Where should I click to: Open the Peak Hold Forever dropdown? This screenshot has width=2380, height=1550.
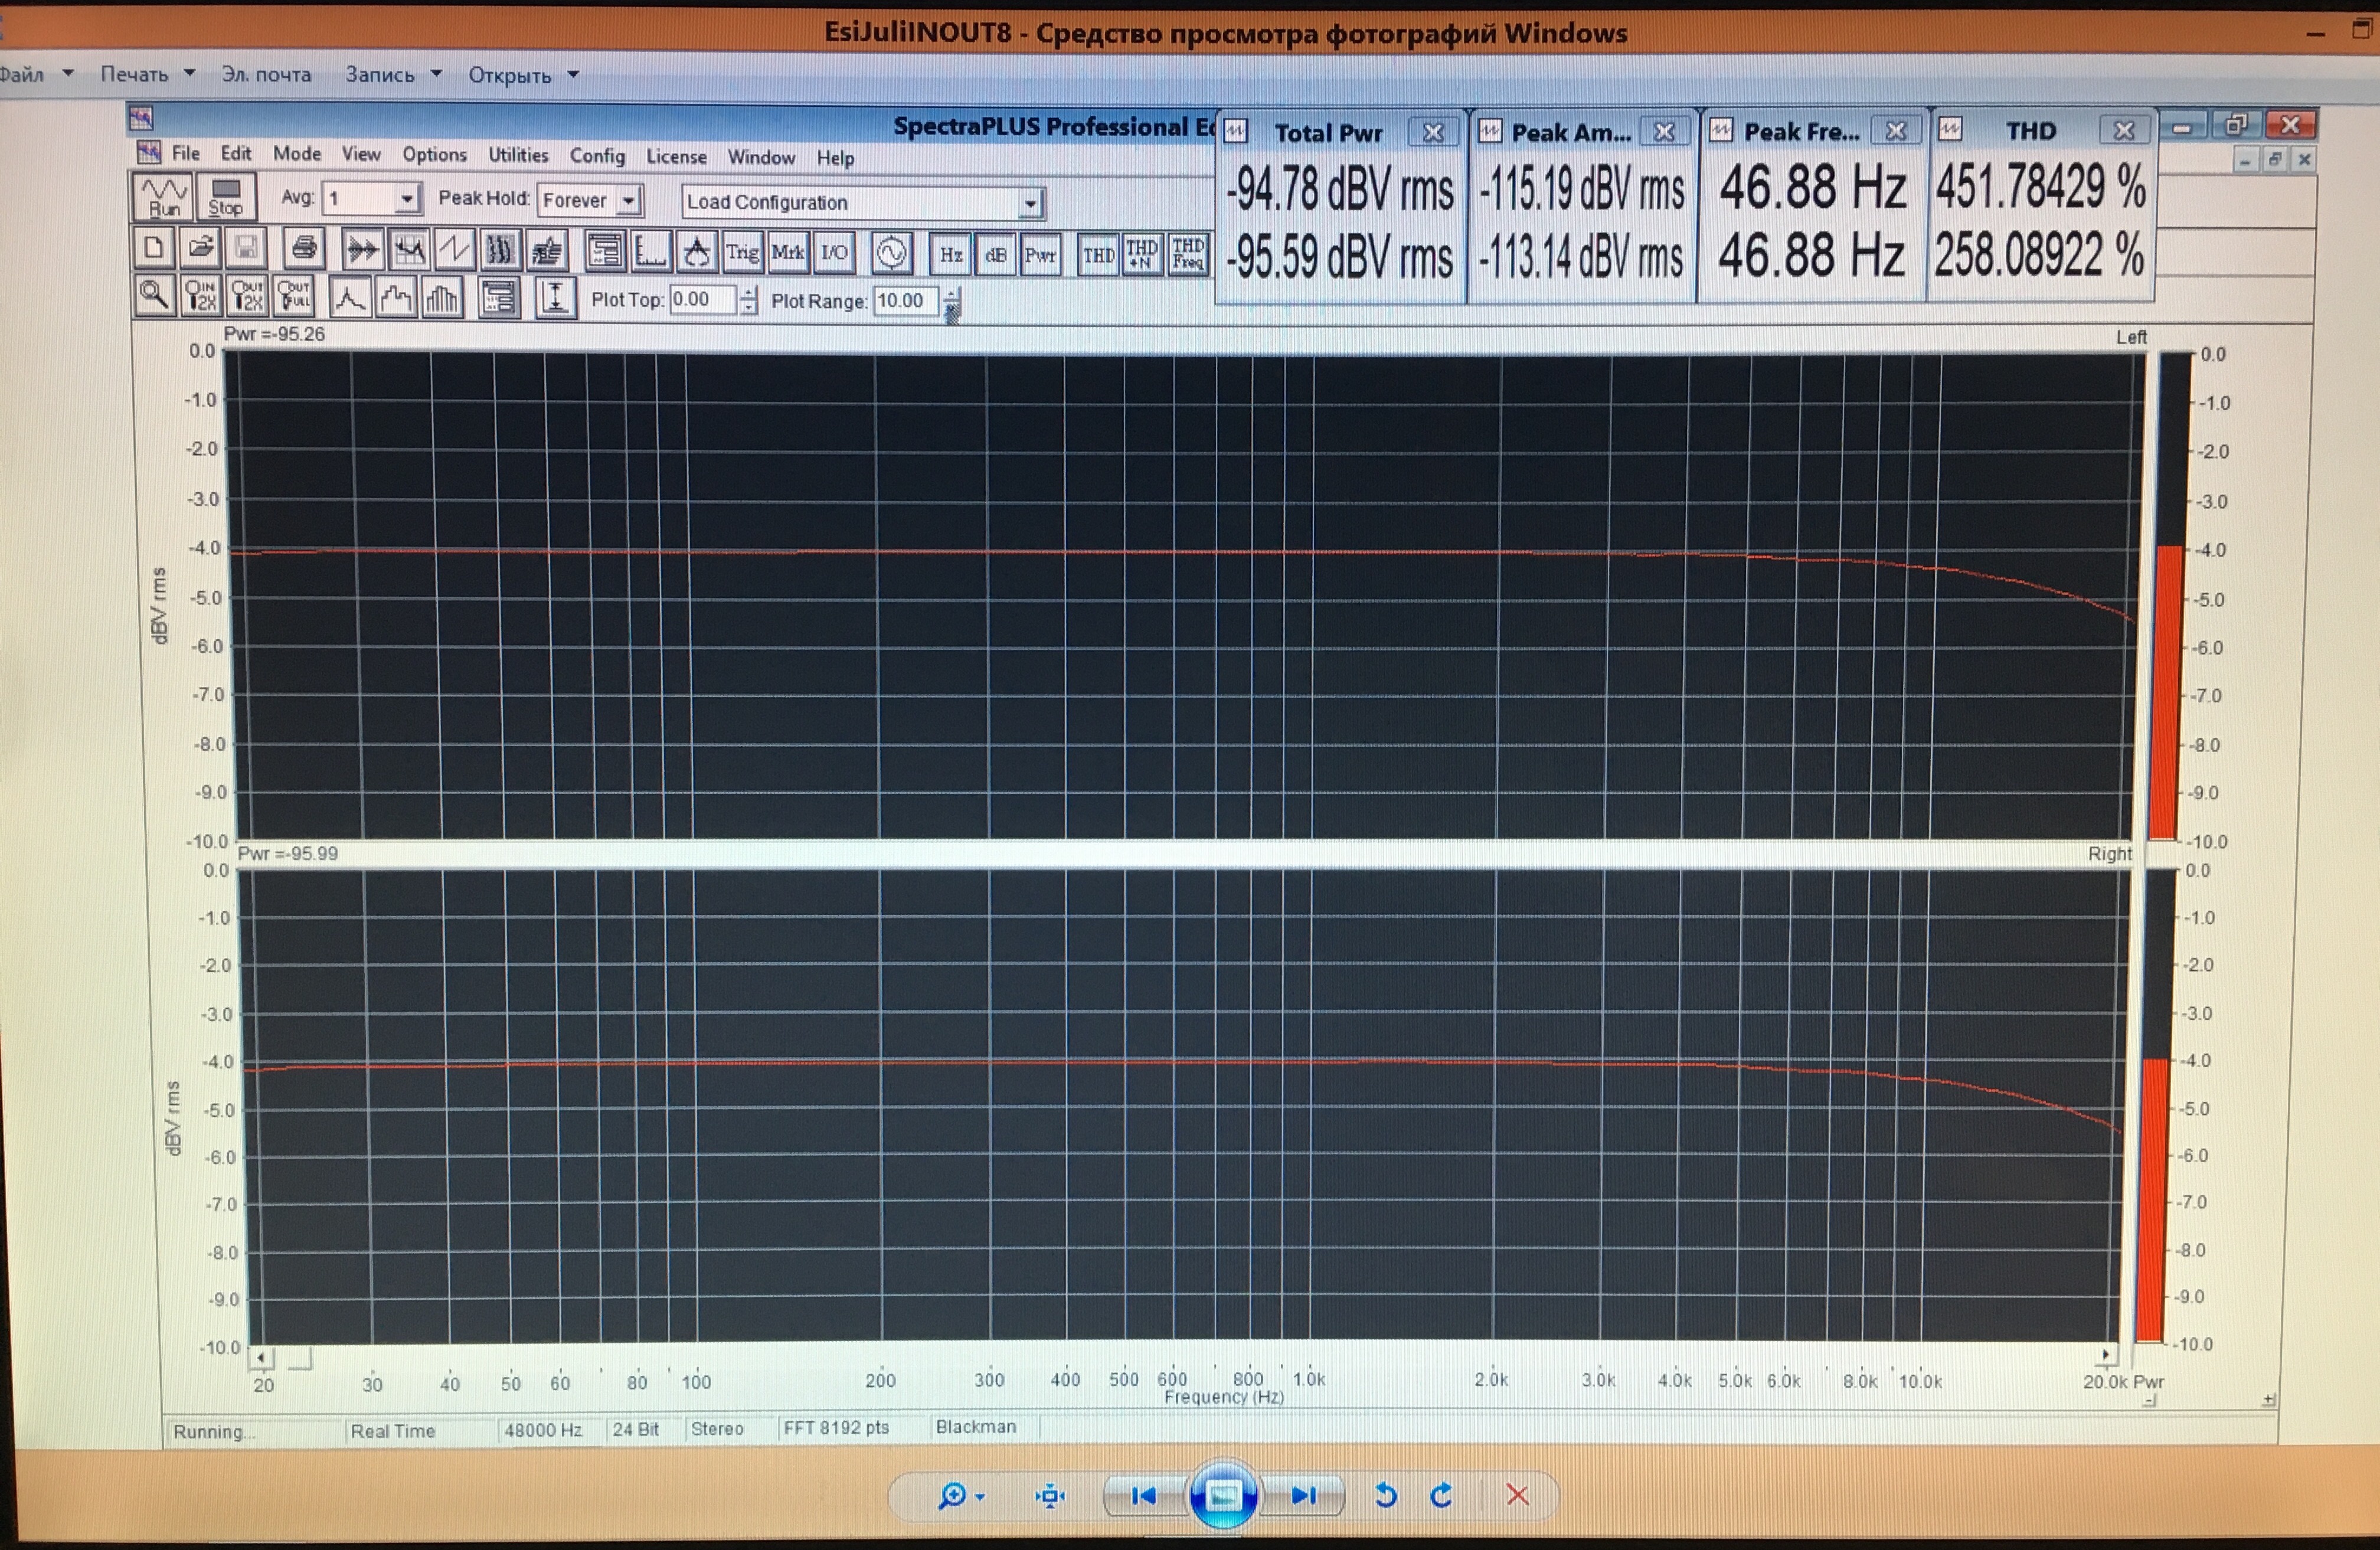coord(629,201)
